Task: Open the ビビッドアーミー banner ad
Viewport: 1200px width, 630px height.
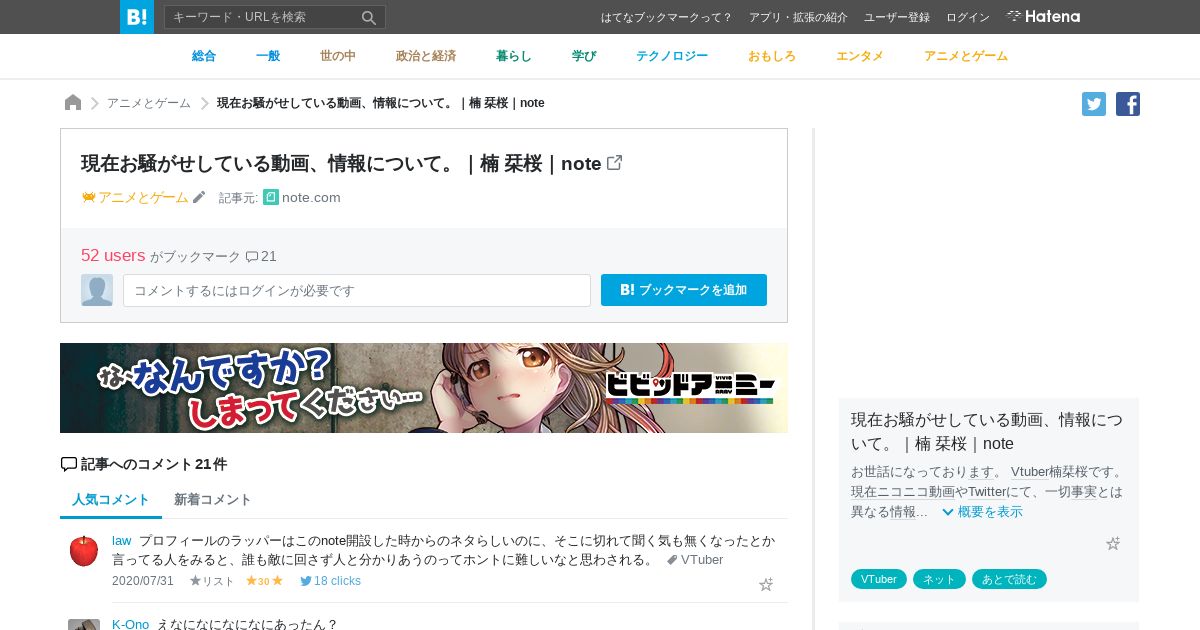Action: 424,388
